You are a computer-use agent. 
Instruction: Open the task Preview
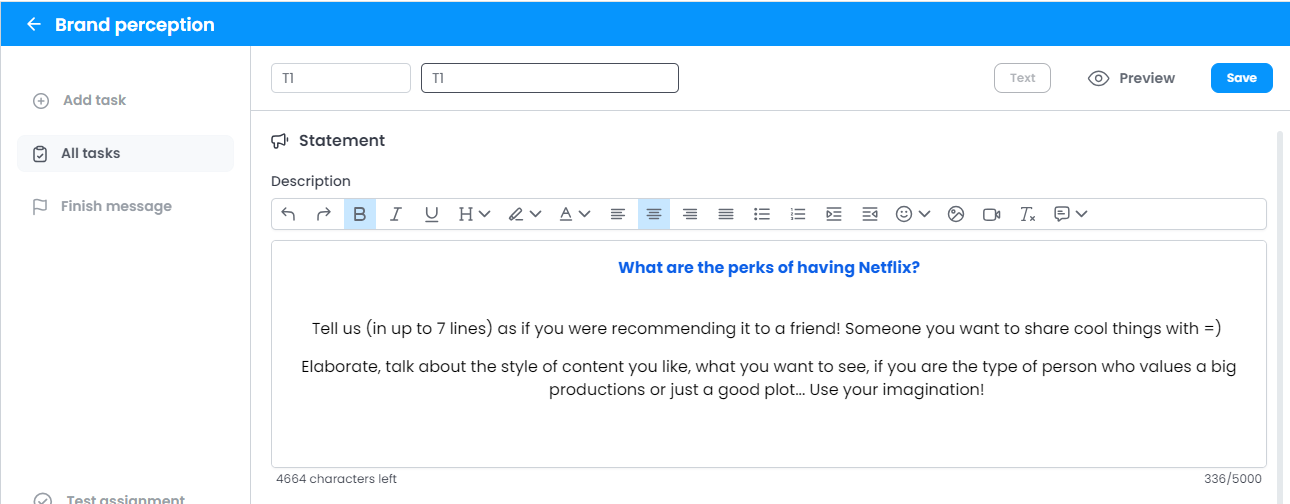pos(1132,78)
